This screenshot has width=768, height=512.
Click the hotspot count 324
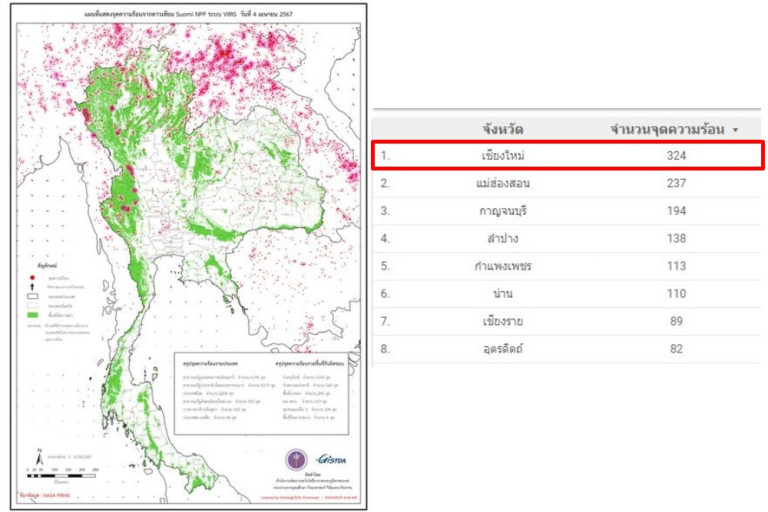point(677,156)
